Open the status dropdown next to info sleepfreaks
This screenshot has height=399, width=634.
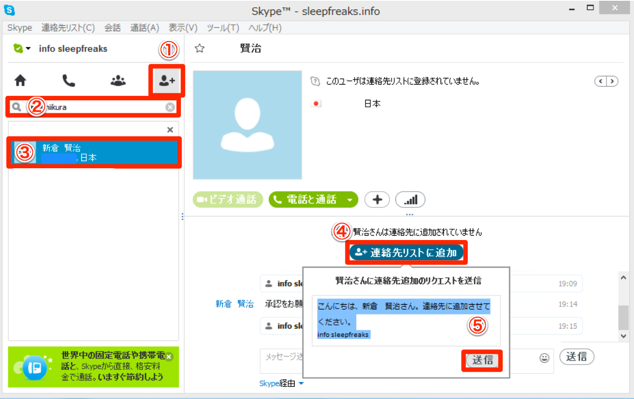coord(28,49)
